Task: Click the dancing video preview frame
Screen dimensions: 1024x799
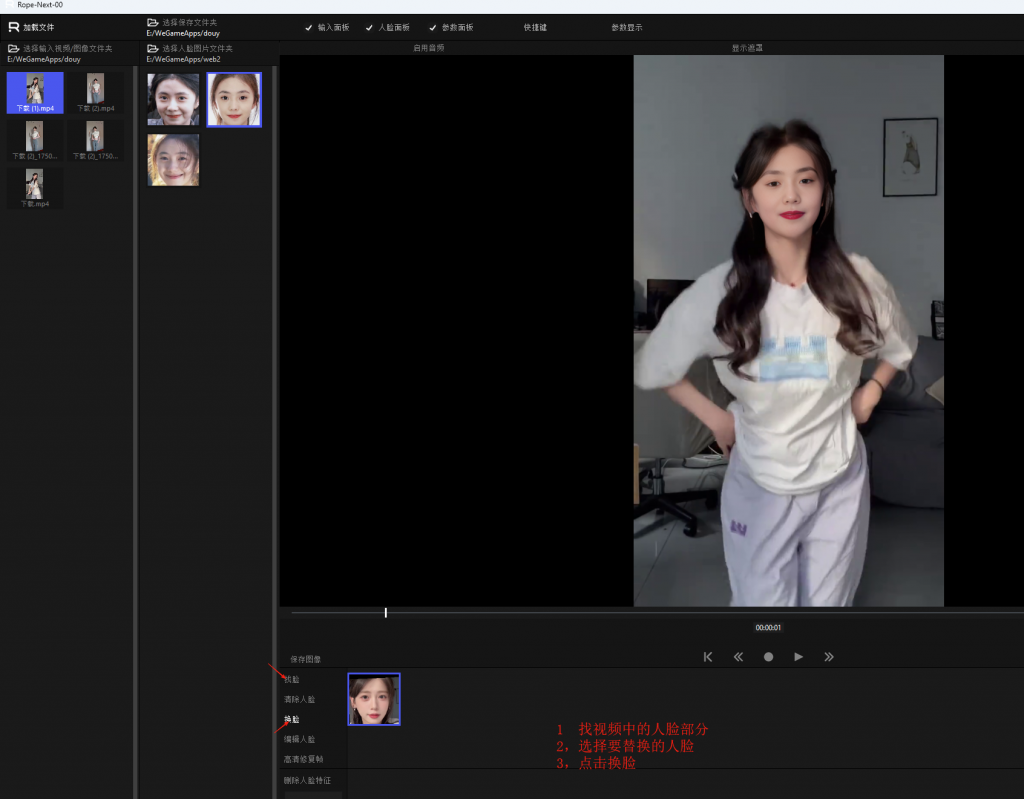Action: coord(788,331)
